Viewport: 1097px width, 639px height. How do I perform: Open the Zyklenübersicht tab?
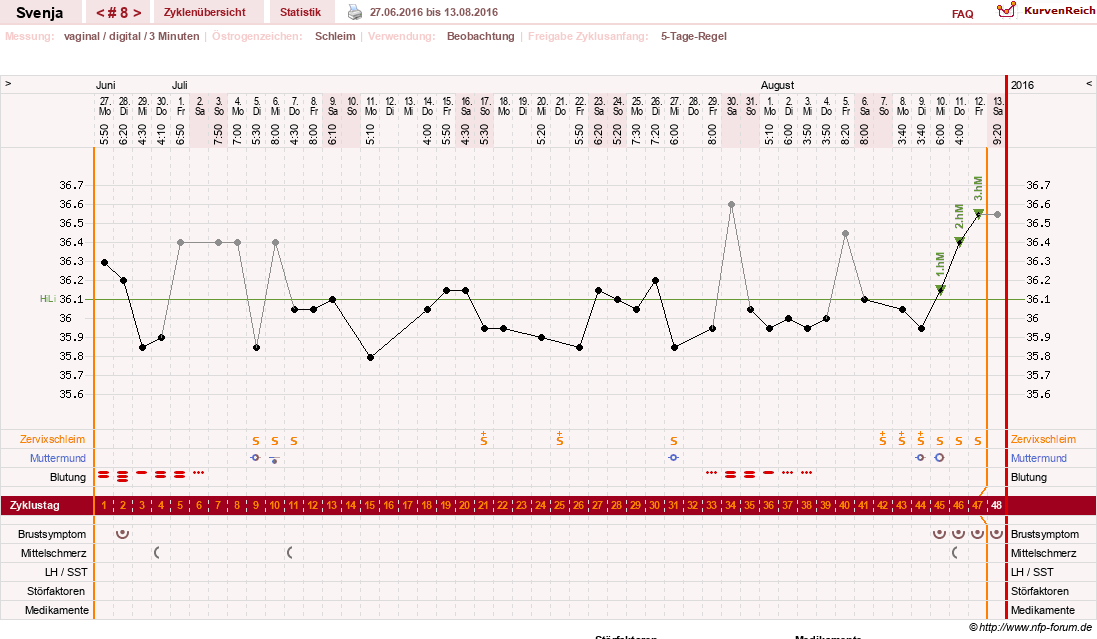[204, 12]
